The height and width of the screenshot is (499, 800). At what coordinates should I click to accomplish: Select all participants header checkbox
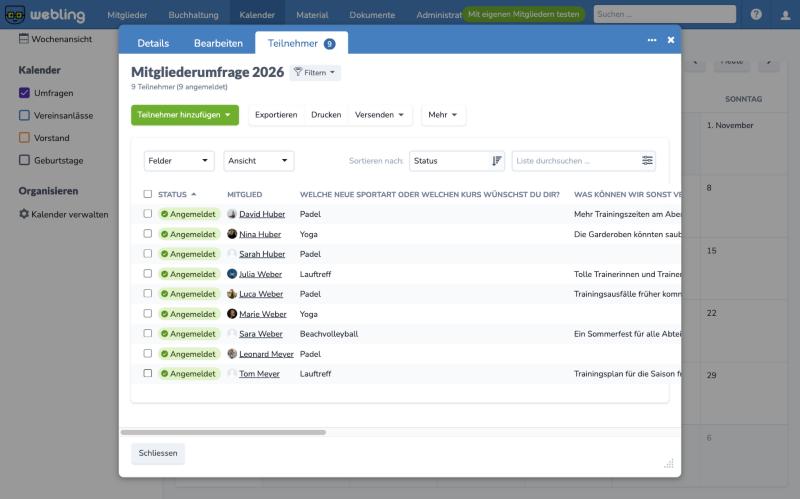147,194
